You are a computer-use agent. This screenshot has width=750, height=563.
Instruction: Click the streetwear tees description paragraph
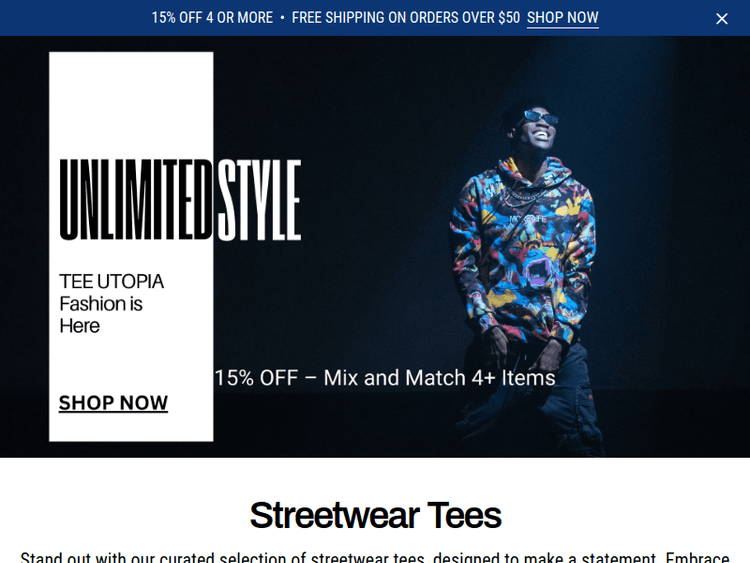point(375,558)
